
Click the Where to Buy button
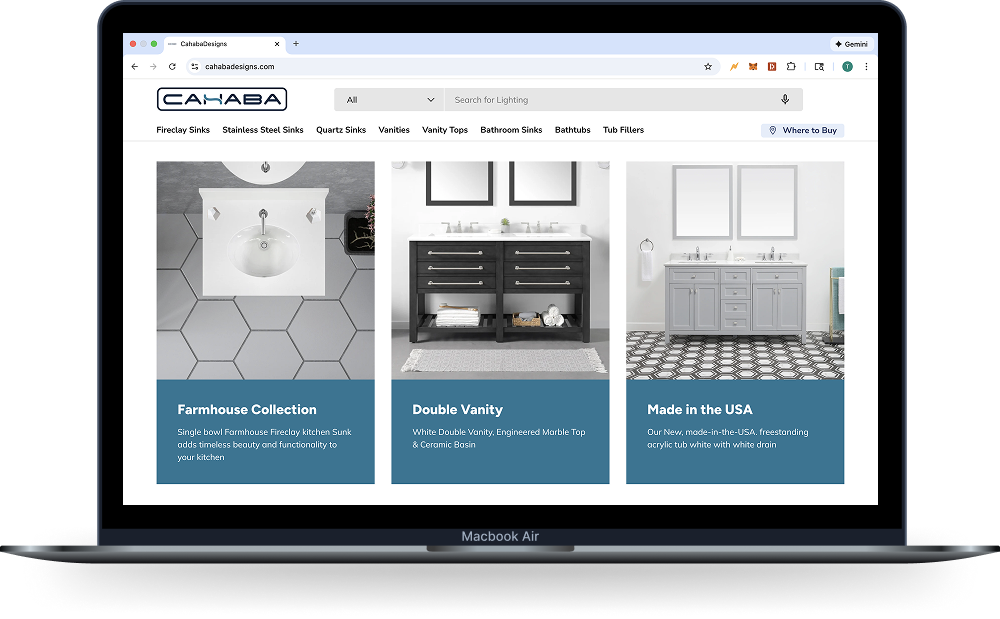click(x=802, y=130)
